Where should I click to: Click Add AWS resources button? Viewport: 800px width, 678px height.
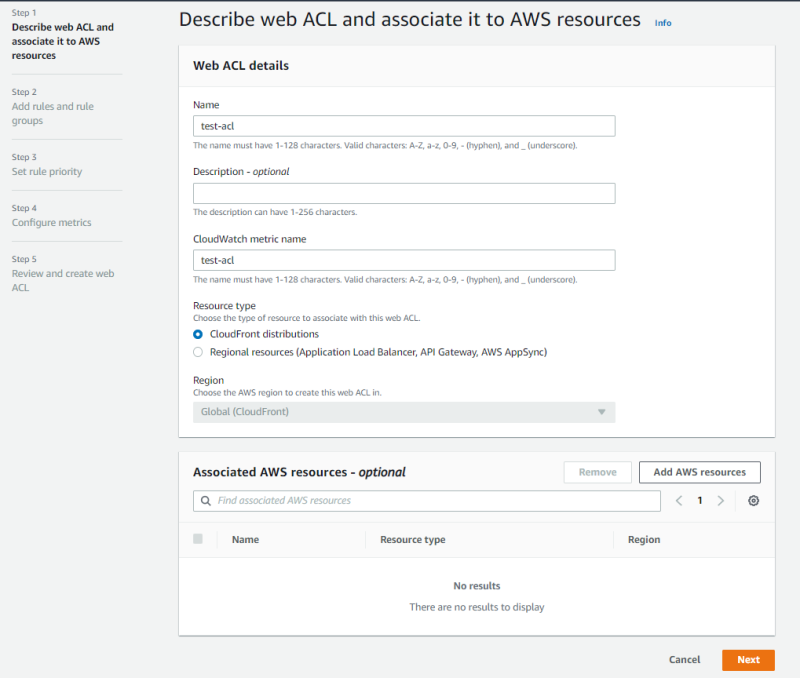[x=699, y=472]
